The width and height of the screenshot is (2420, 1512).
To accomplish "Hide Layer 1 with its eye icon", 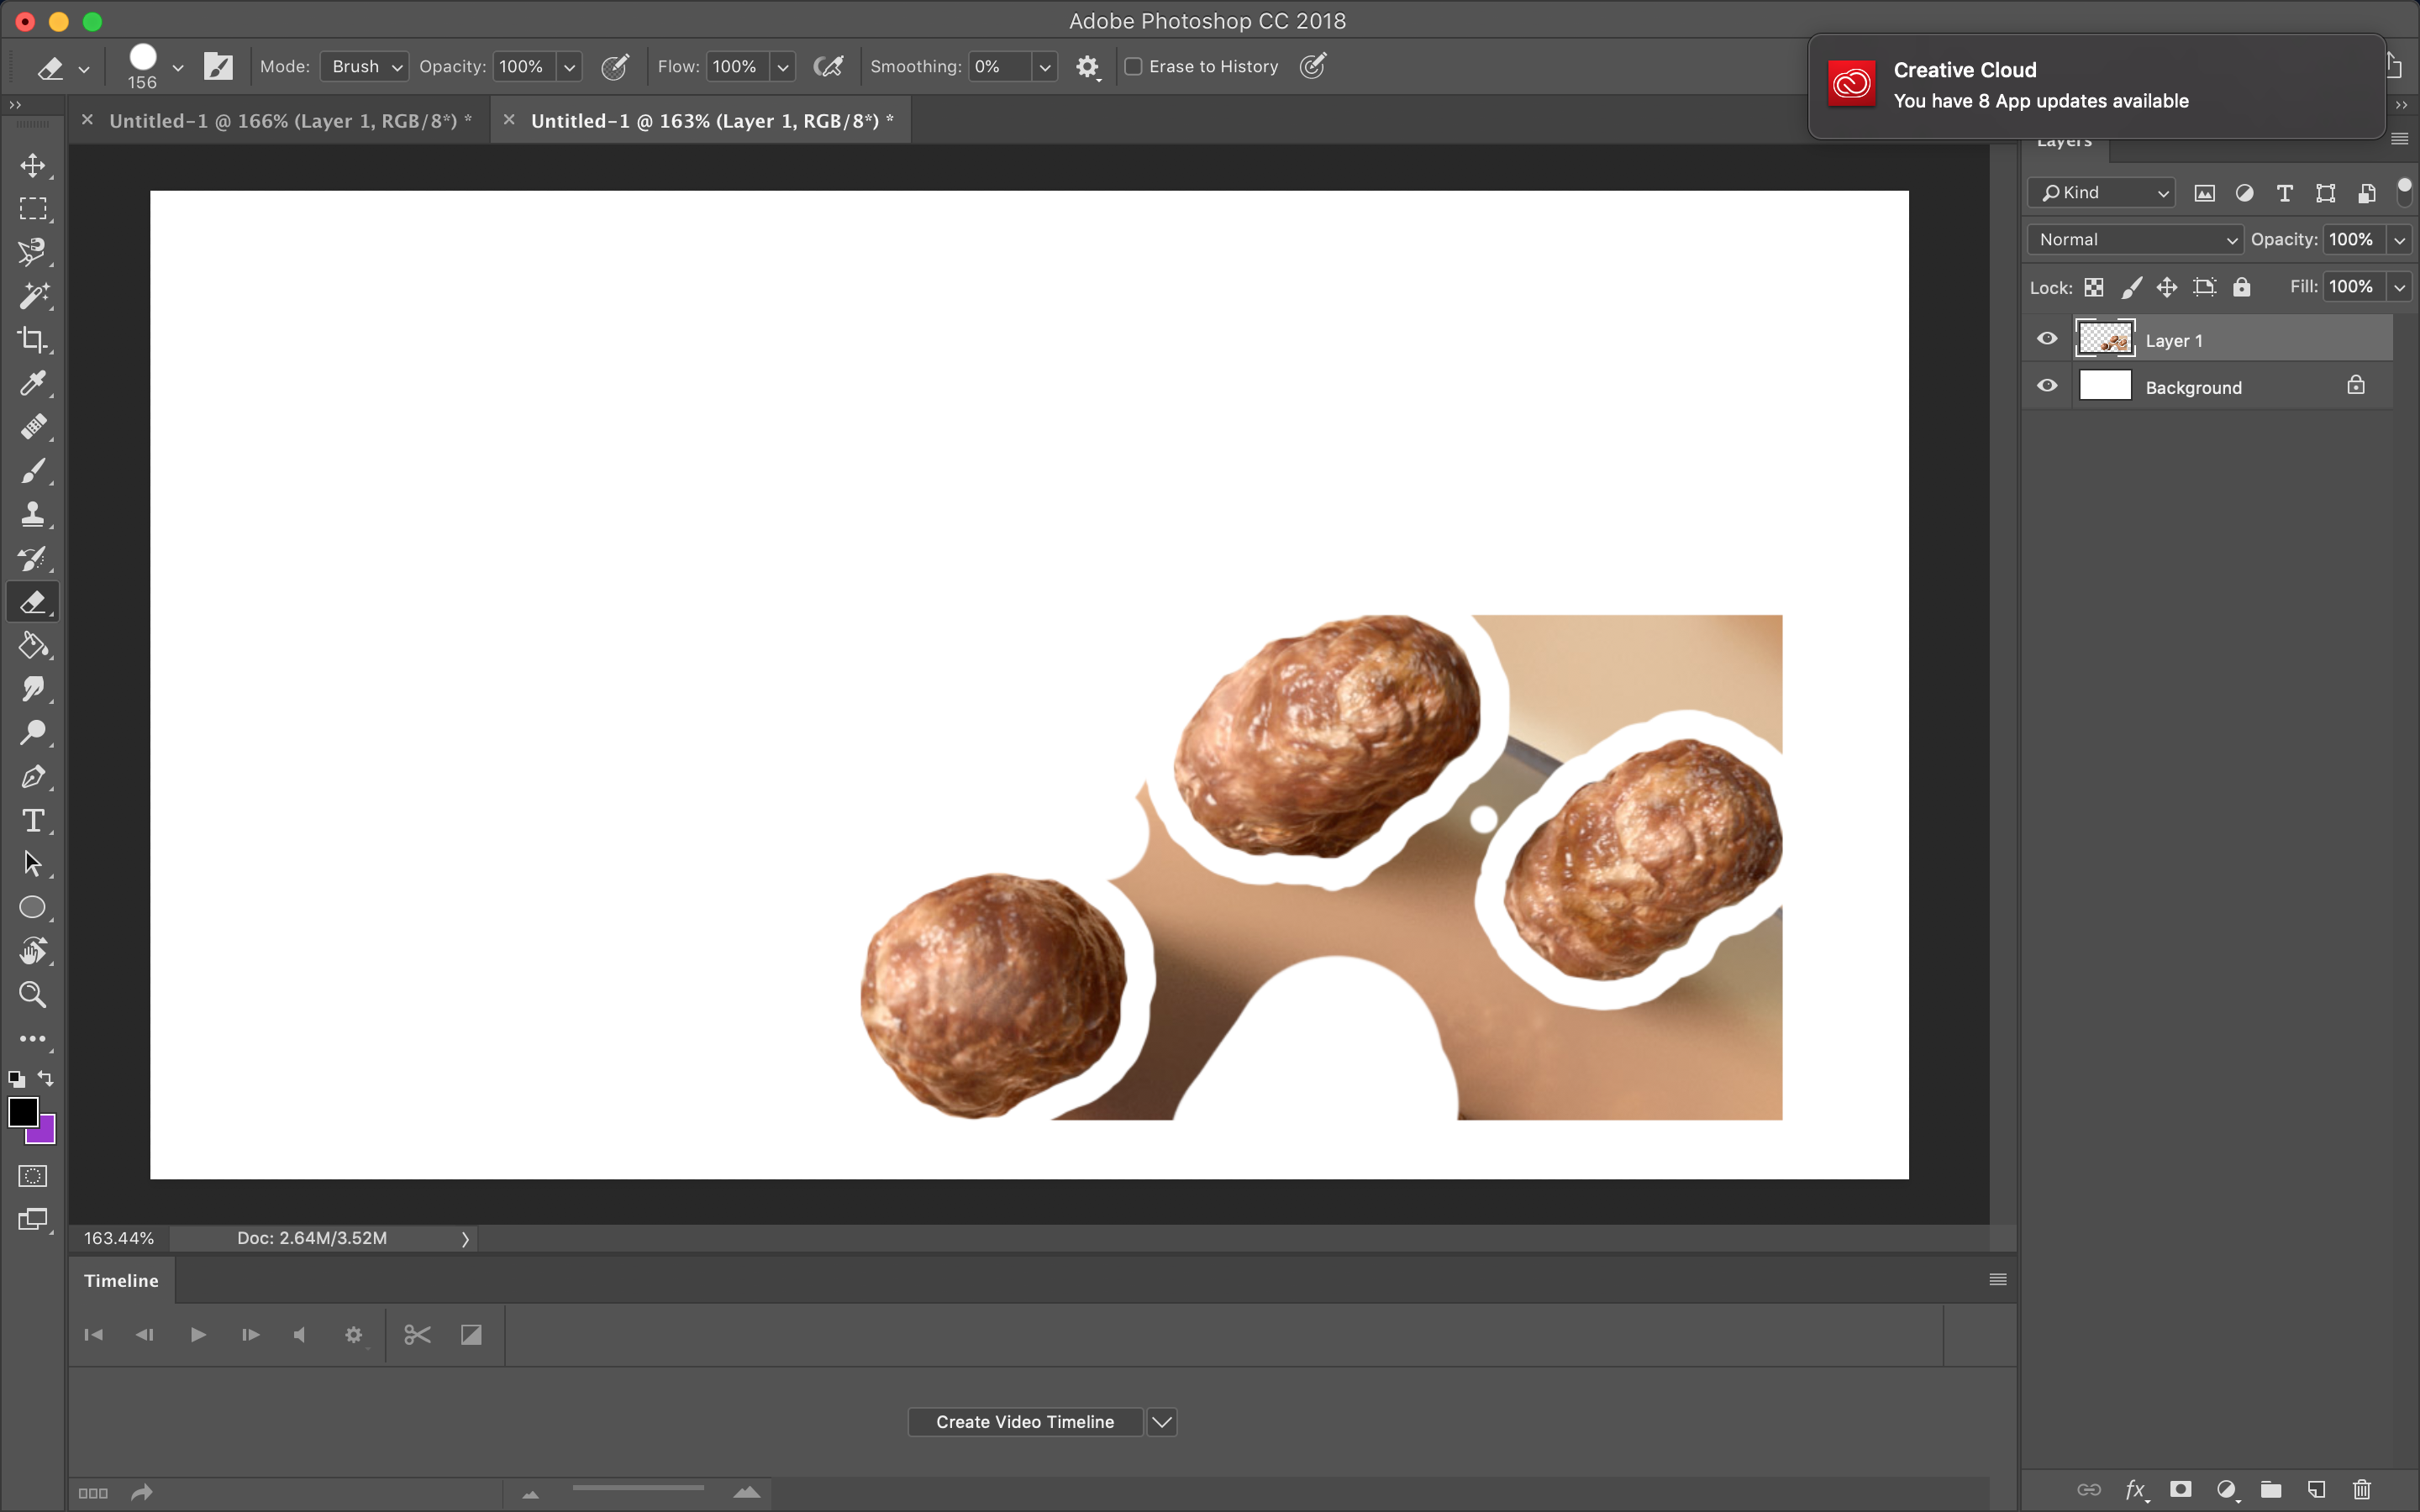I will click(x=2047, y=339).
